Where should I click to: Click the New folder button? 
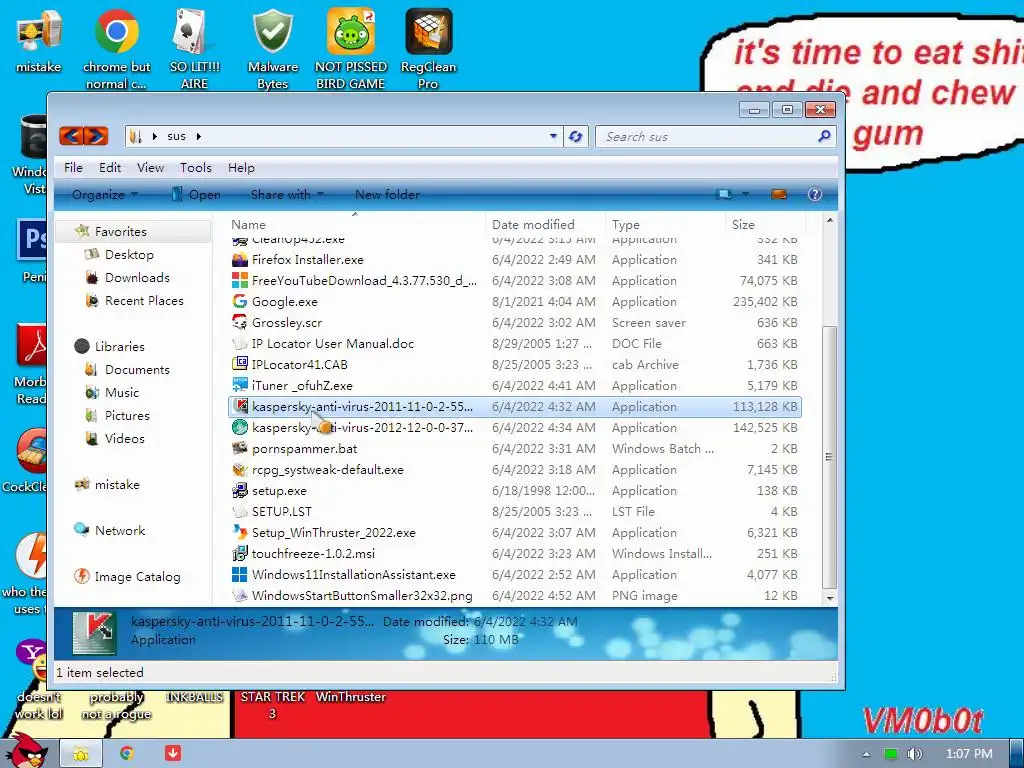point(387,194)
